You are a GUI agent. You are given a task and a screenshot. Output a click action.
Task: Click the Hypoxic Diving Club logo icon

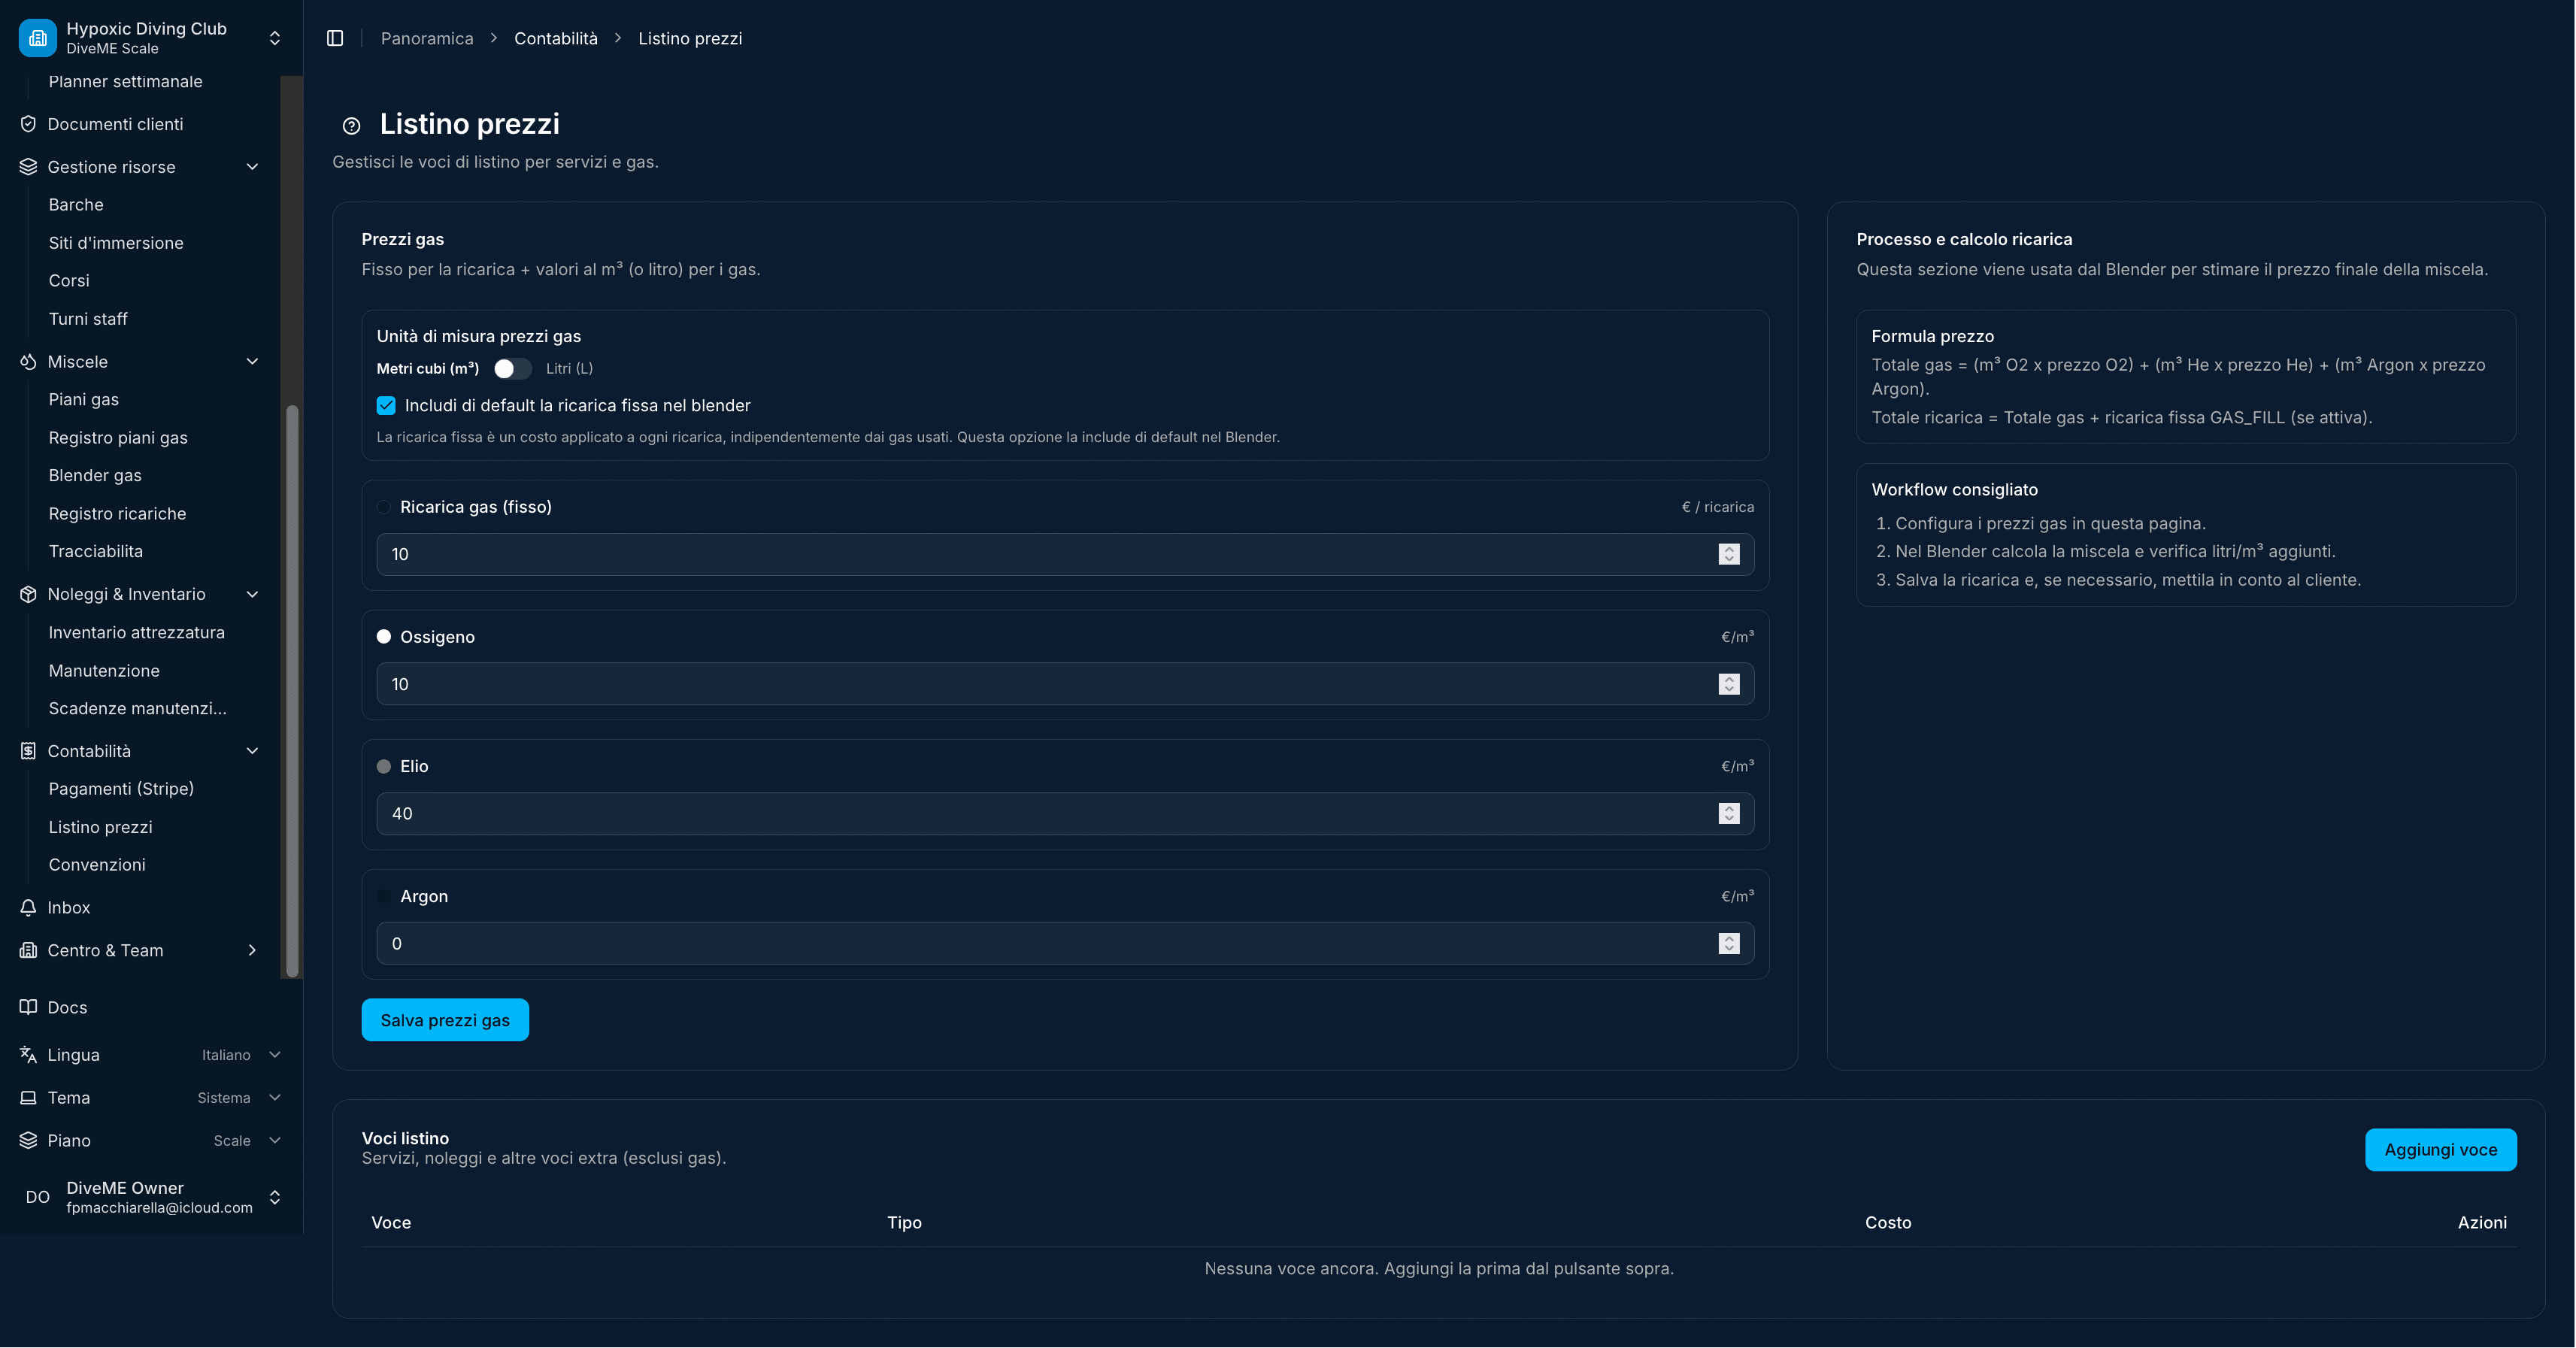coord(37,38)
